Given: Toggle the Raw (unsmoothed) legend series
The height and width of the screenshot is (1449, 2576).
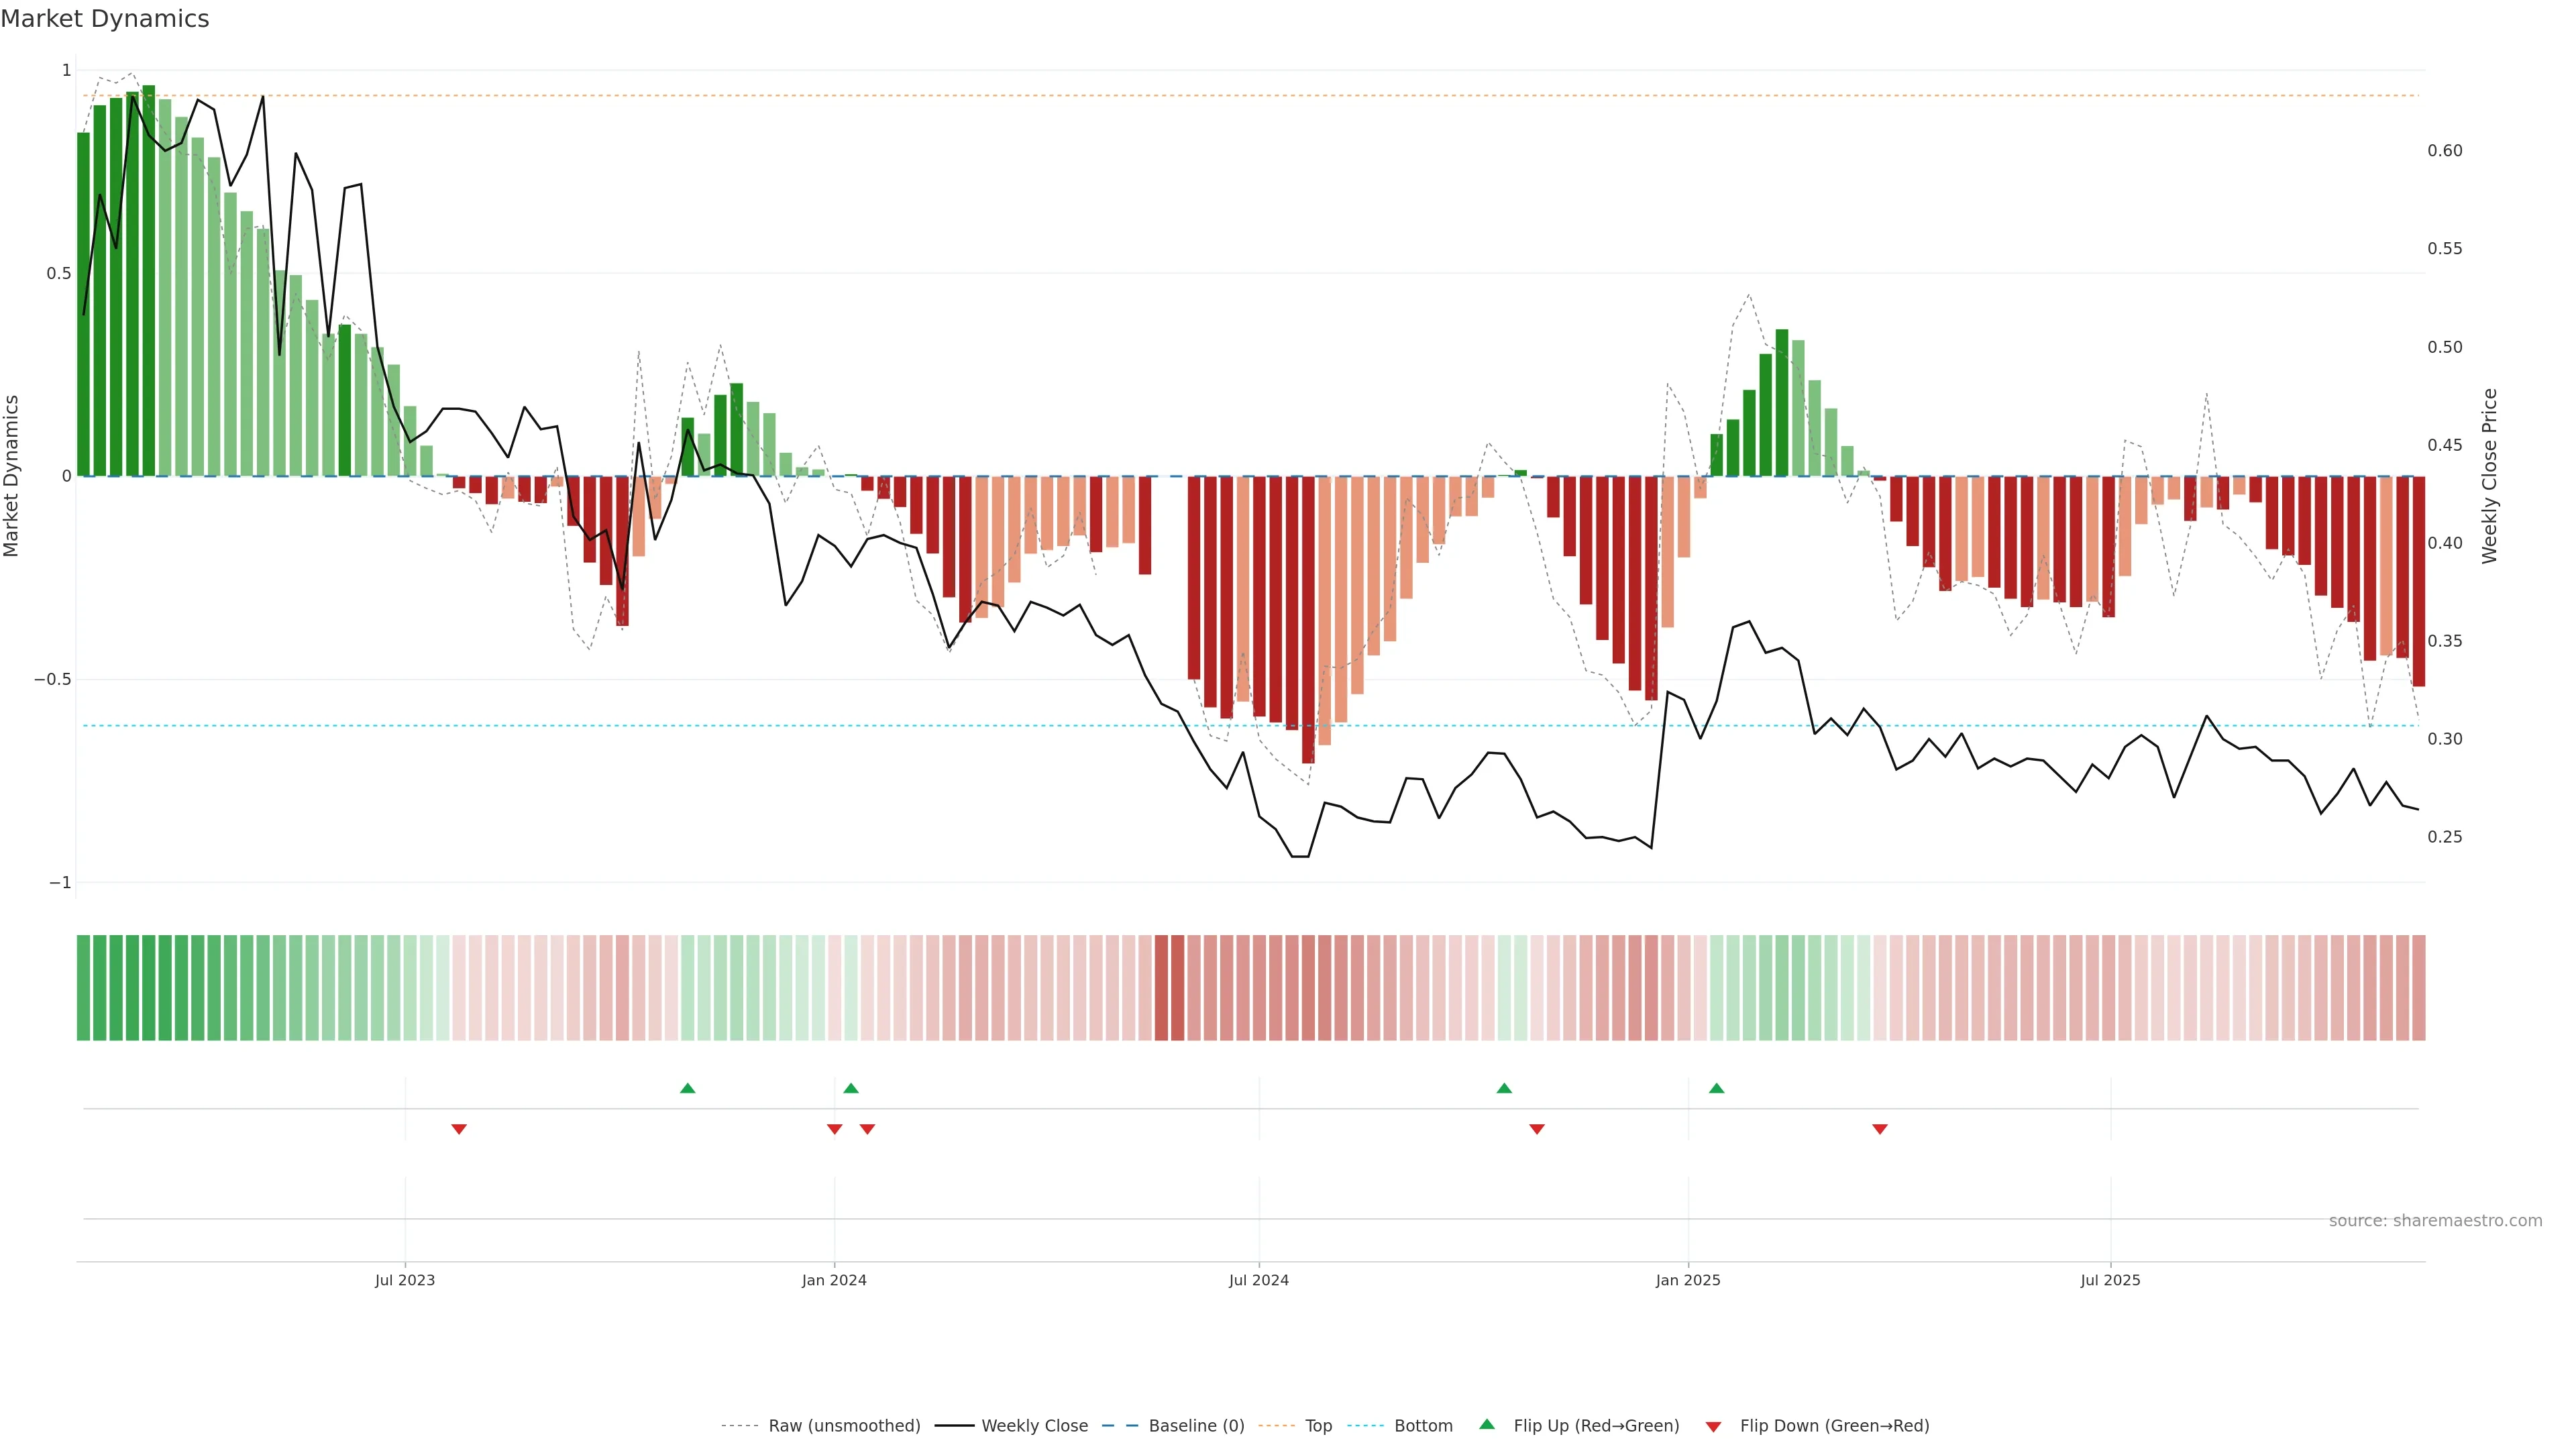Looking at the screenshot, I should tap(844, 1426).
